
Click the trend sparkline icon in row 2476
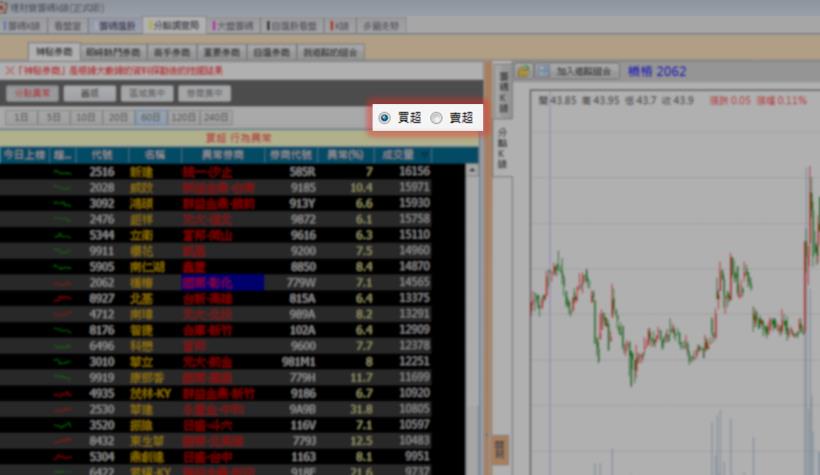63,219
